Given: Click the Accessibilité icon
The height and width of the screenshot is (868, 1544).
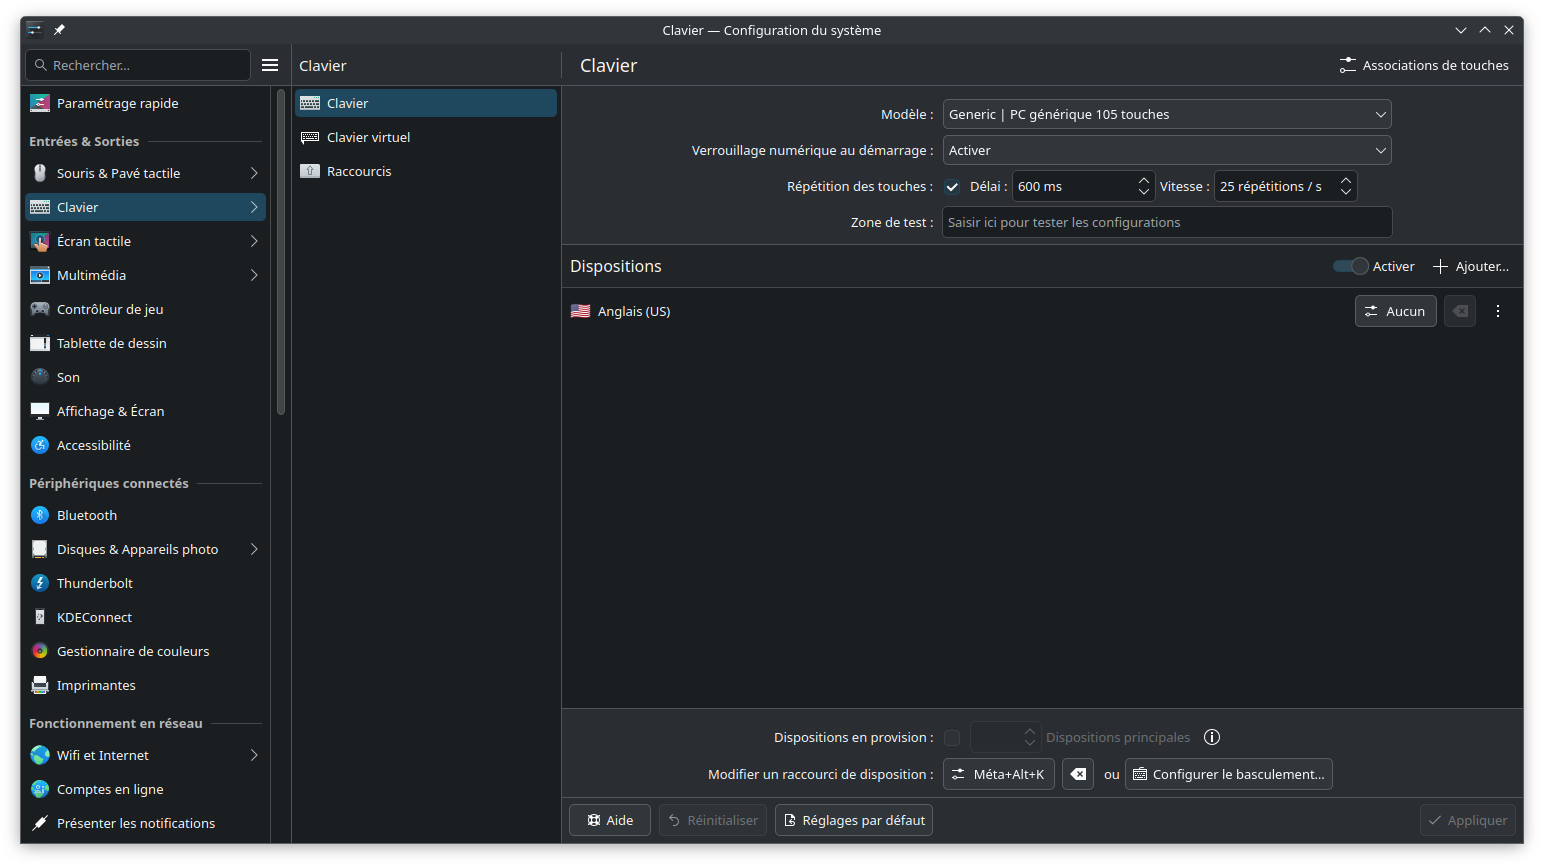Looking at the screenshot, I should (x=40, y=445).
